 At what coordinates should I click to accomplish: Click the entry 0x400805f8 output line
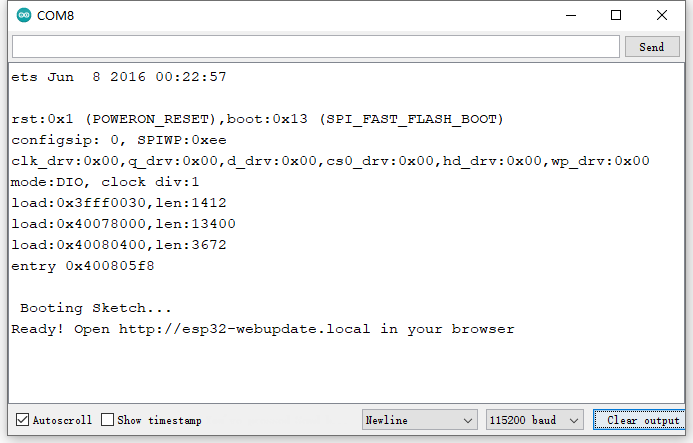tap(83, 266)
